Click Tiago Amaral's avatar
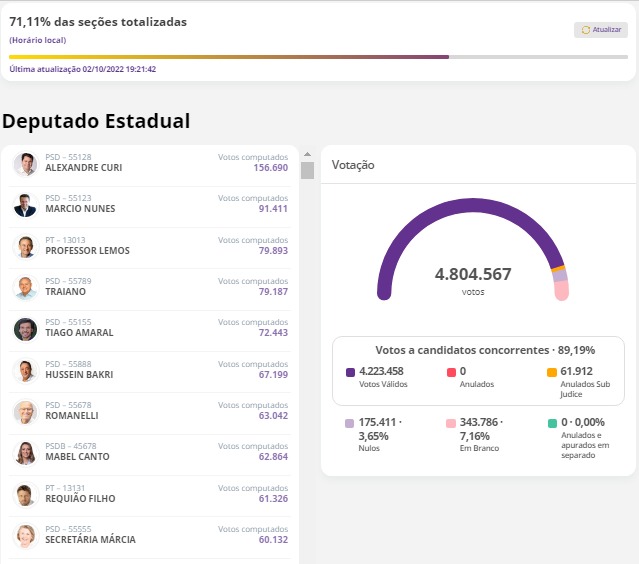The image size is (639, 564). click(25, 329)
